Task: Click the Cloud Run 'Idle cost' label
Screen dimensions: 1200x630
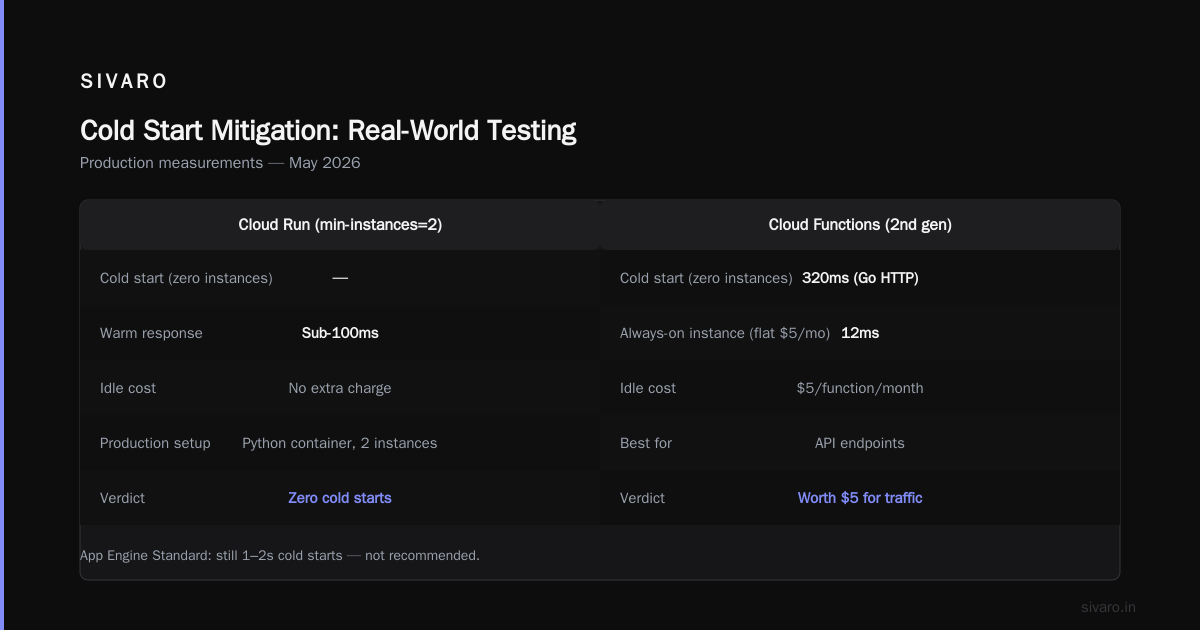Action: [x=128, y=388]
